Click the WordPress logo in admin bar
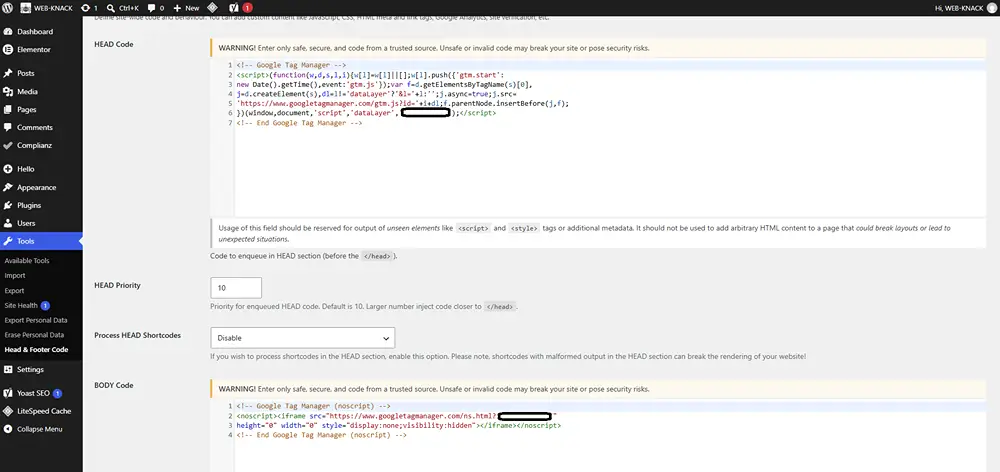Image resolution: width=1000 pixels, height=472 pixels. (x=8, y=8)
